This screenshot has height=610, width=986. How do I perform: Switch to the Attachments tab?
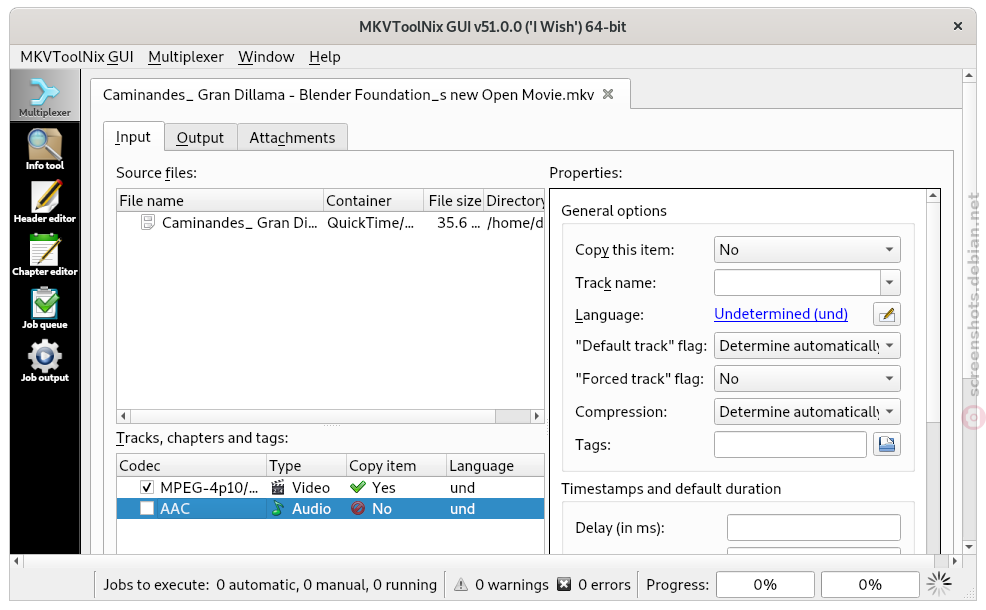coord(292,138)
